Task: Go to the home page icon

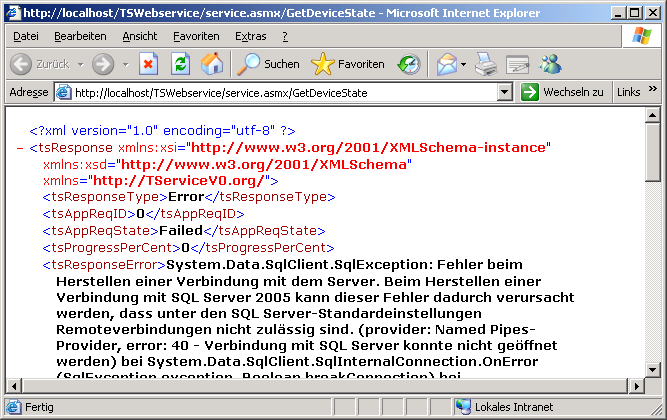Action: 212,64
